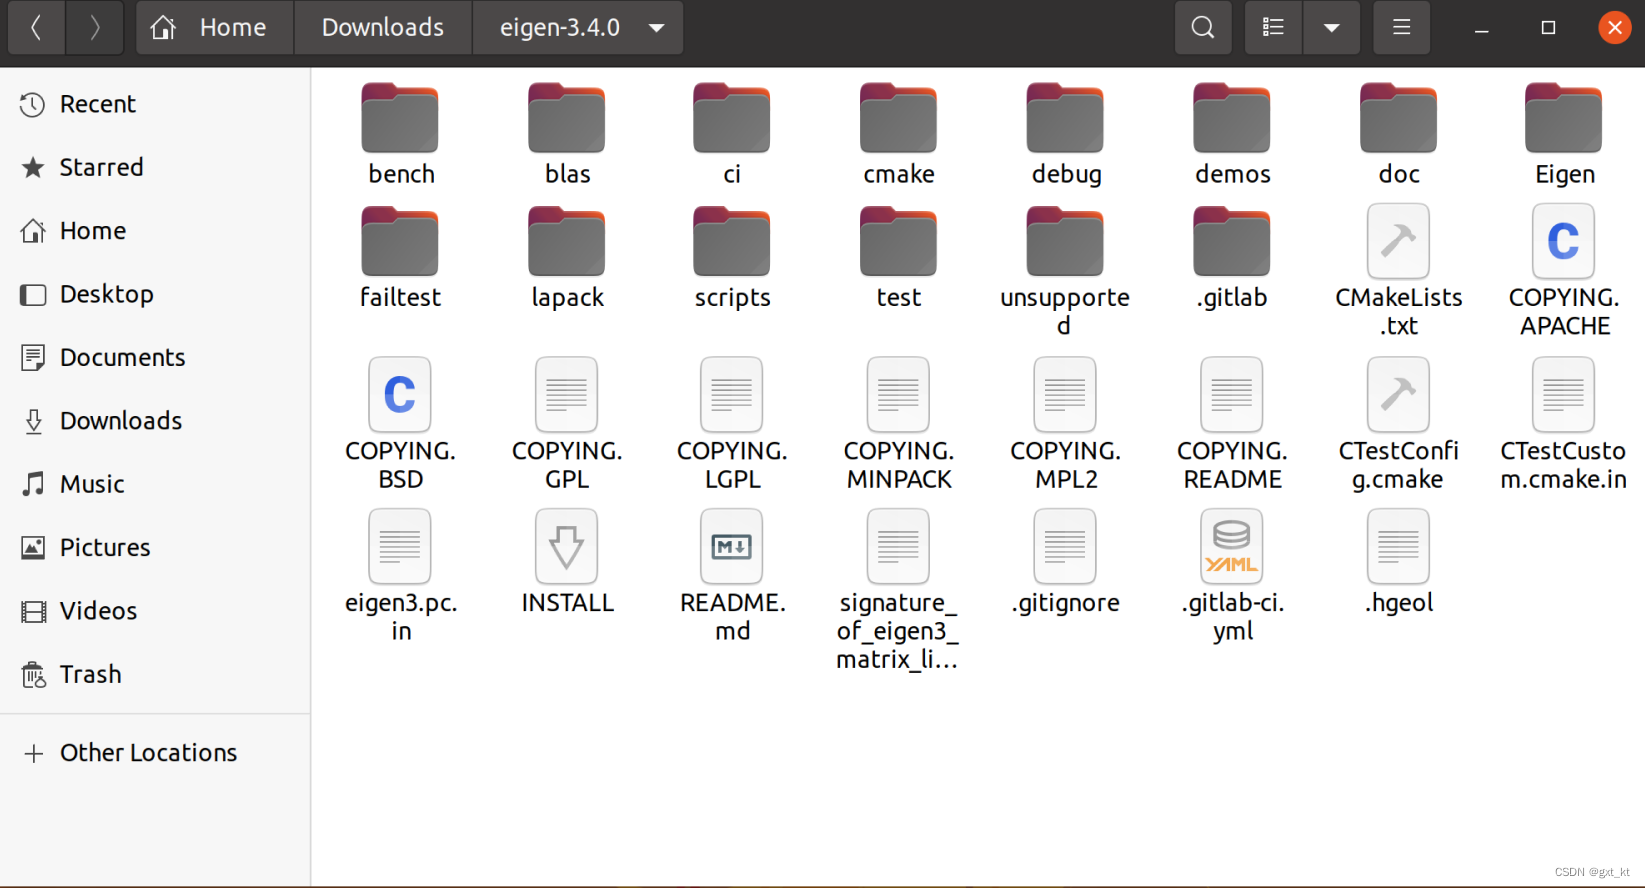Image resolution: width=1645 pixels, height=888 pixels.
Task: Select the .gitlab folder
Action: (1232, 258)
